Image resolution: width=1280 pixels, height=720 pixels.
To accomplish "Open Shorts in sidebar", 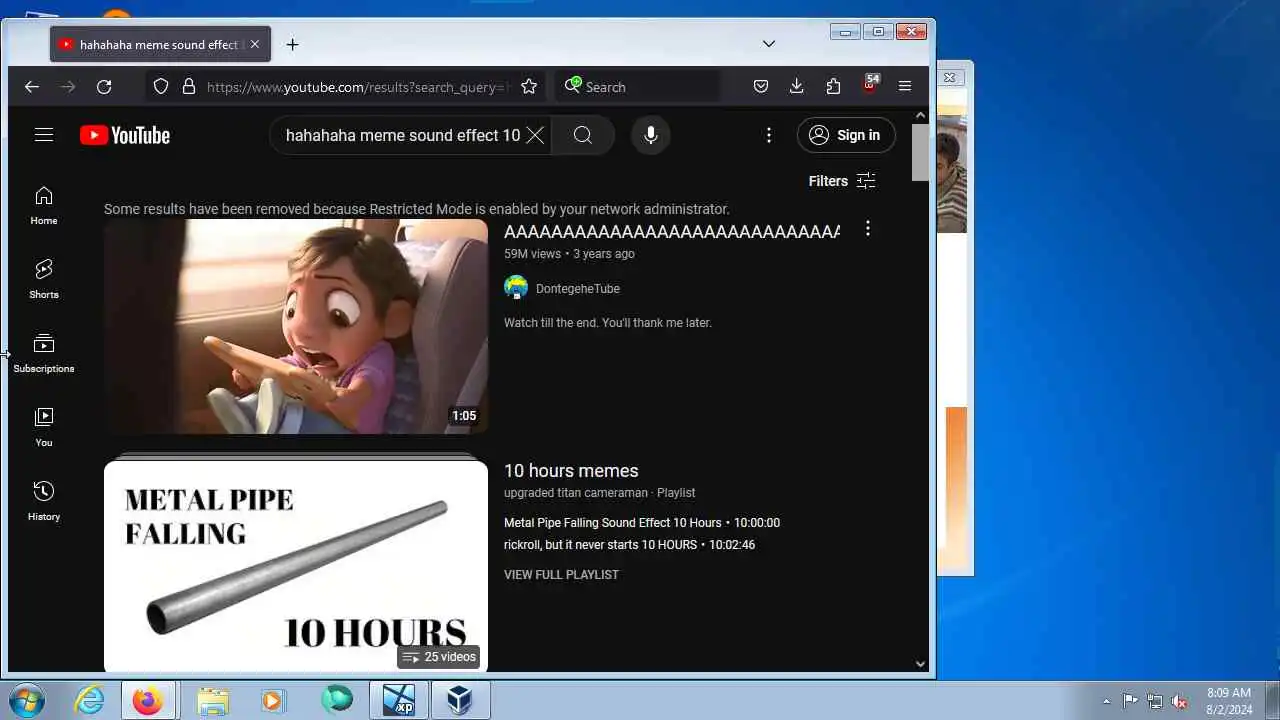I will 44,280.
